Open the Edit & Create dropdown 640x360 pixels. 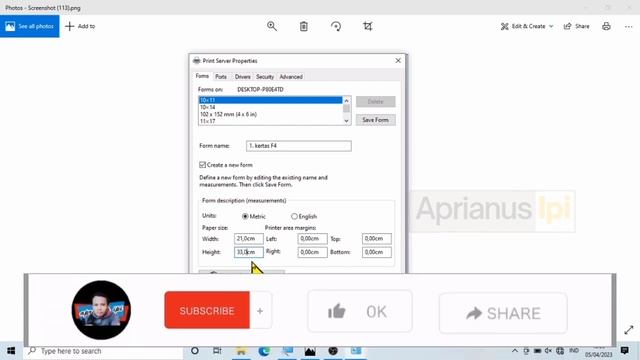[x=527, y=26]
